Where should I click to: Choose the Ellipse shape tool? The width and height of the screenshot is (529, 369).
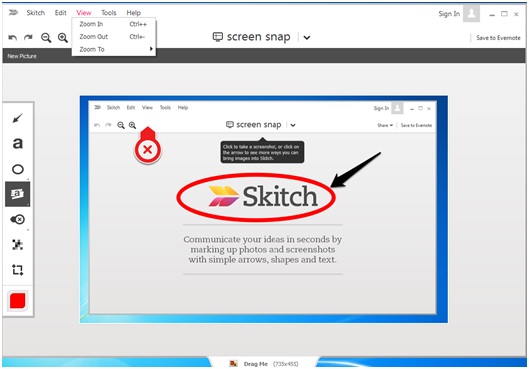18,169
